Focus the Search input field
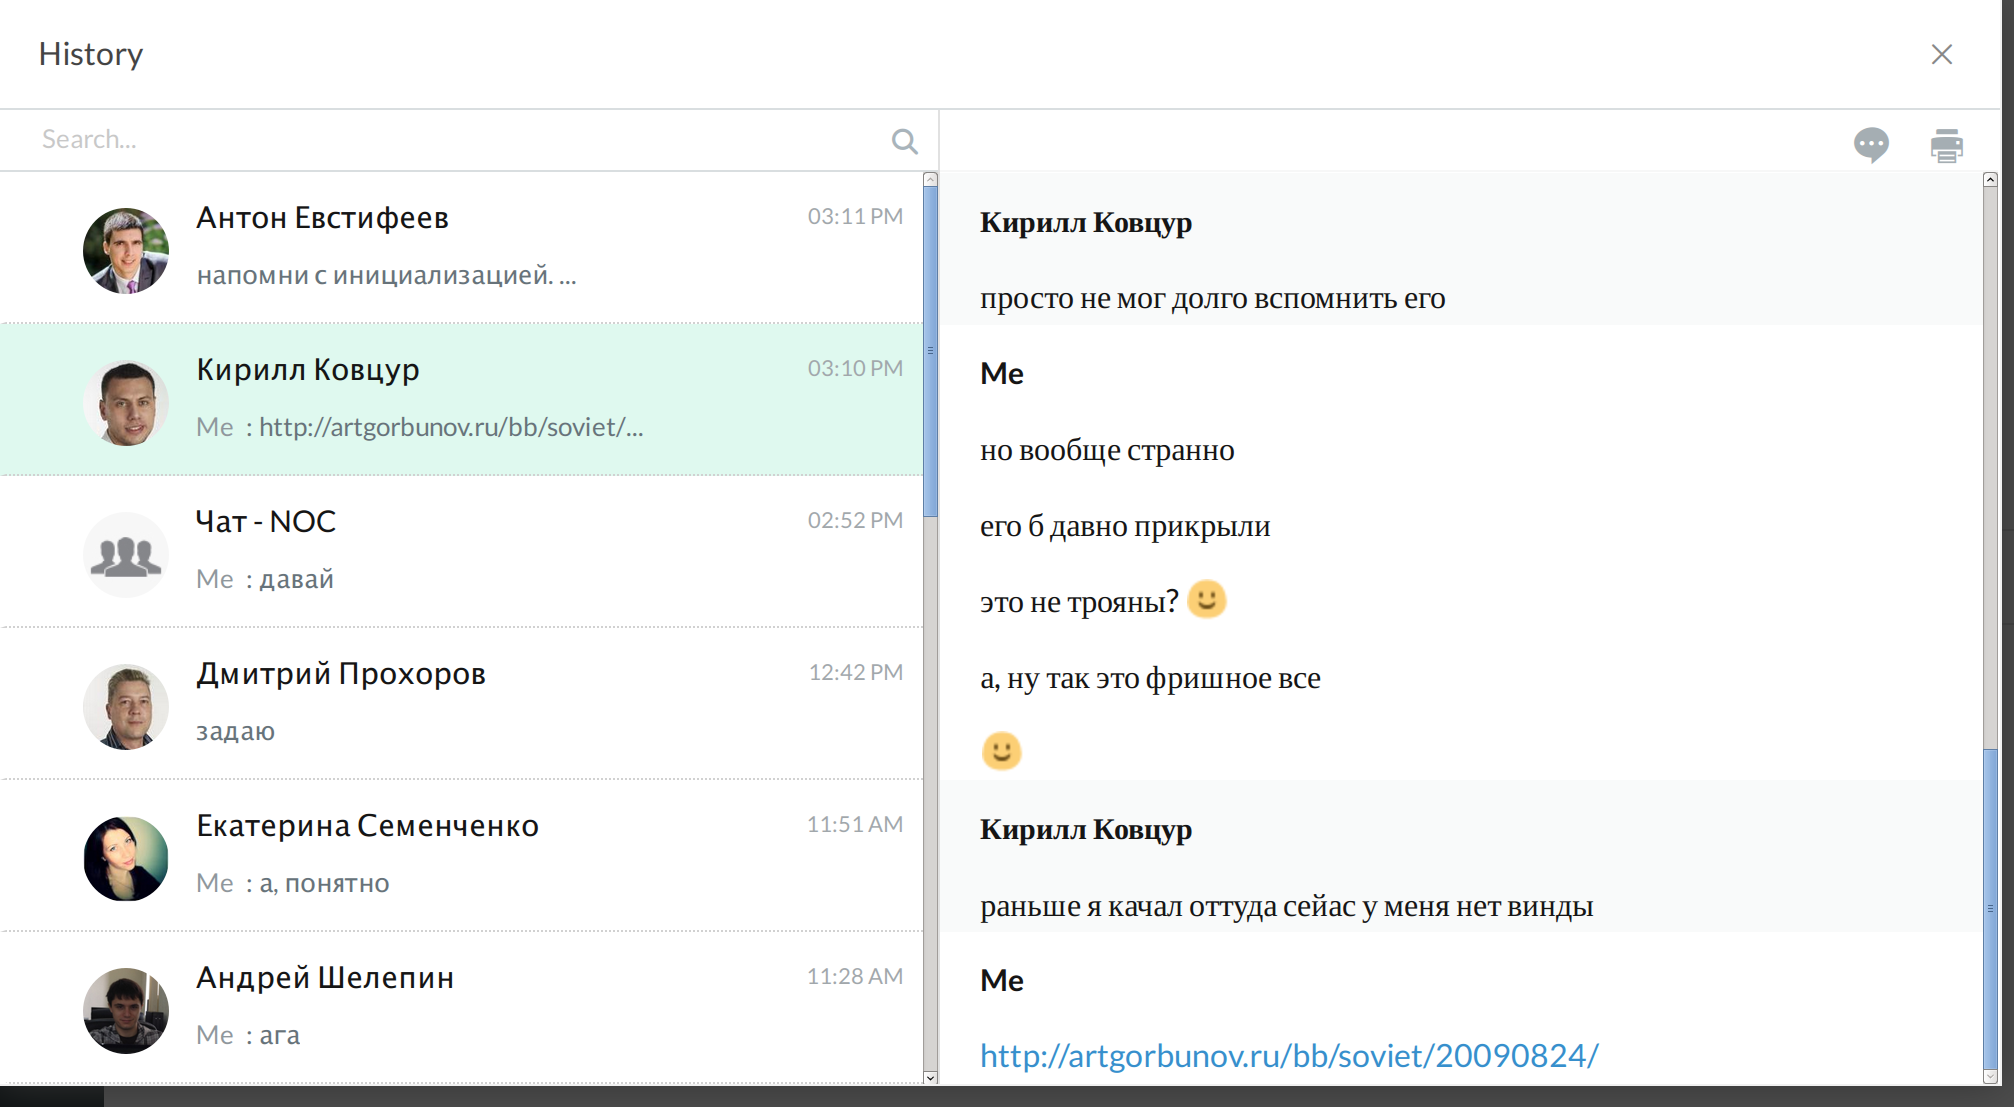 point(460,140)
